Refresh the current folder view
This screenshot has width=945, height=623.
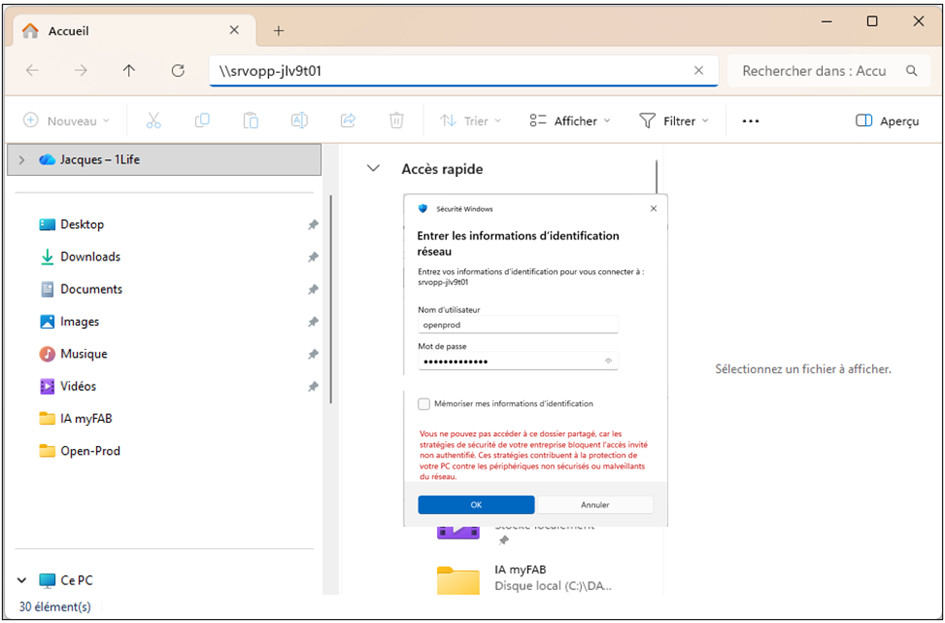[x=178, y=71]
